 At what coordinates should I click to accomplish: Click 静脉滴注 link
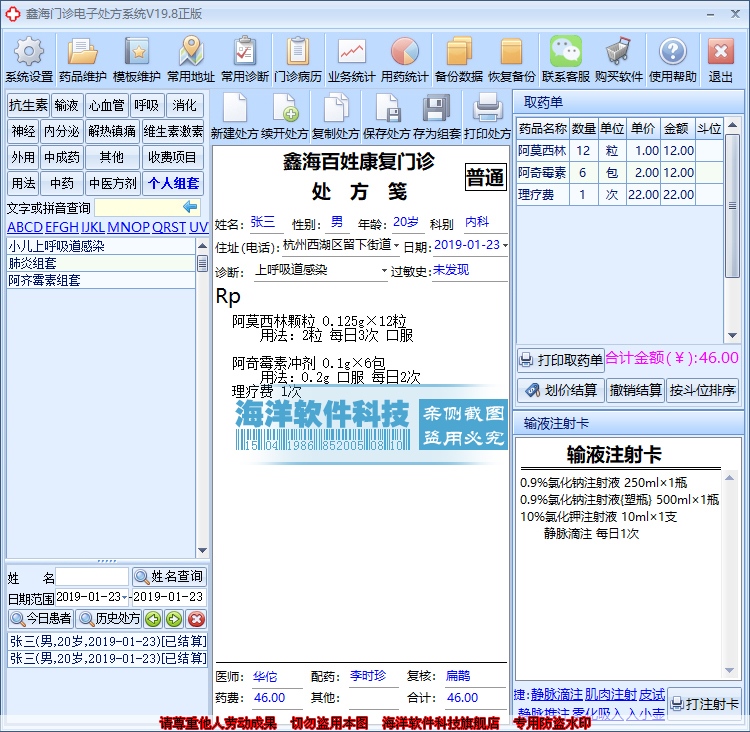pyautogui.click(x=556, y=694)
